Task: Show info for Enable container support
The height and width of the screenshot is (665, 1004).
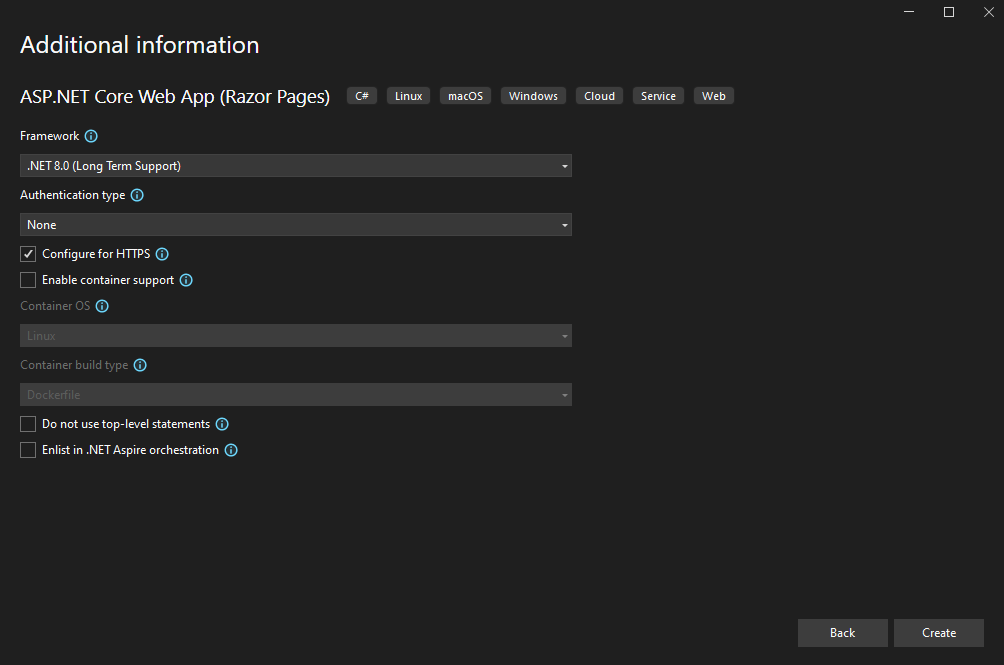Action: pos(186,280)
